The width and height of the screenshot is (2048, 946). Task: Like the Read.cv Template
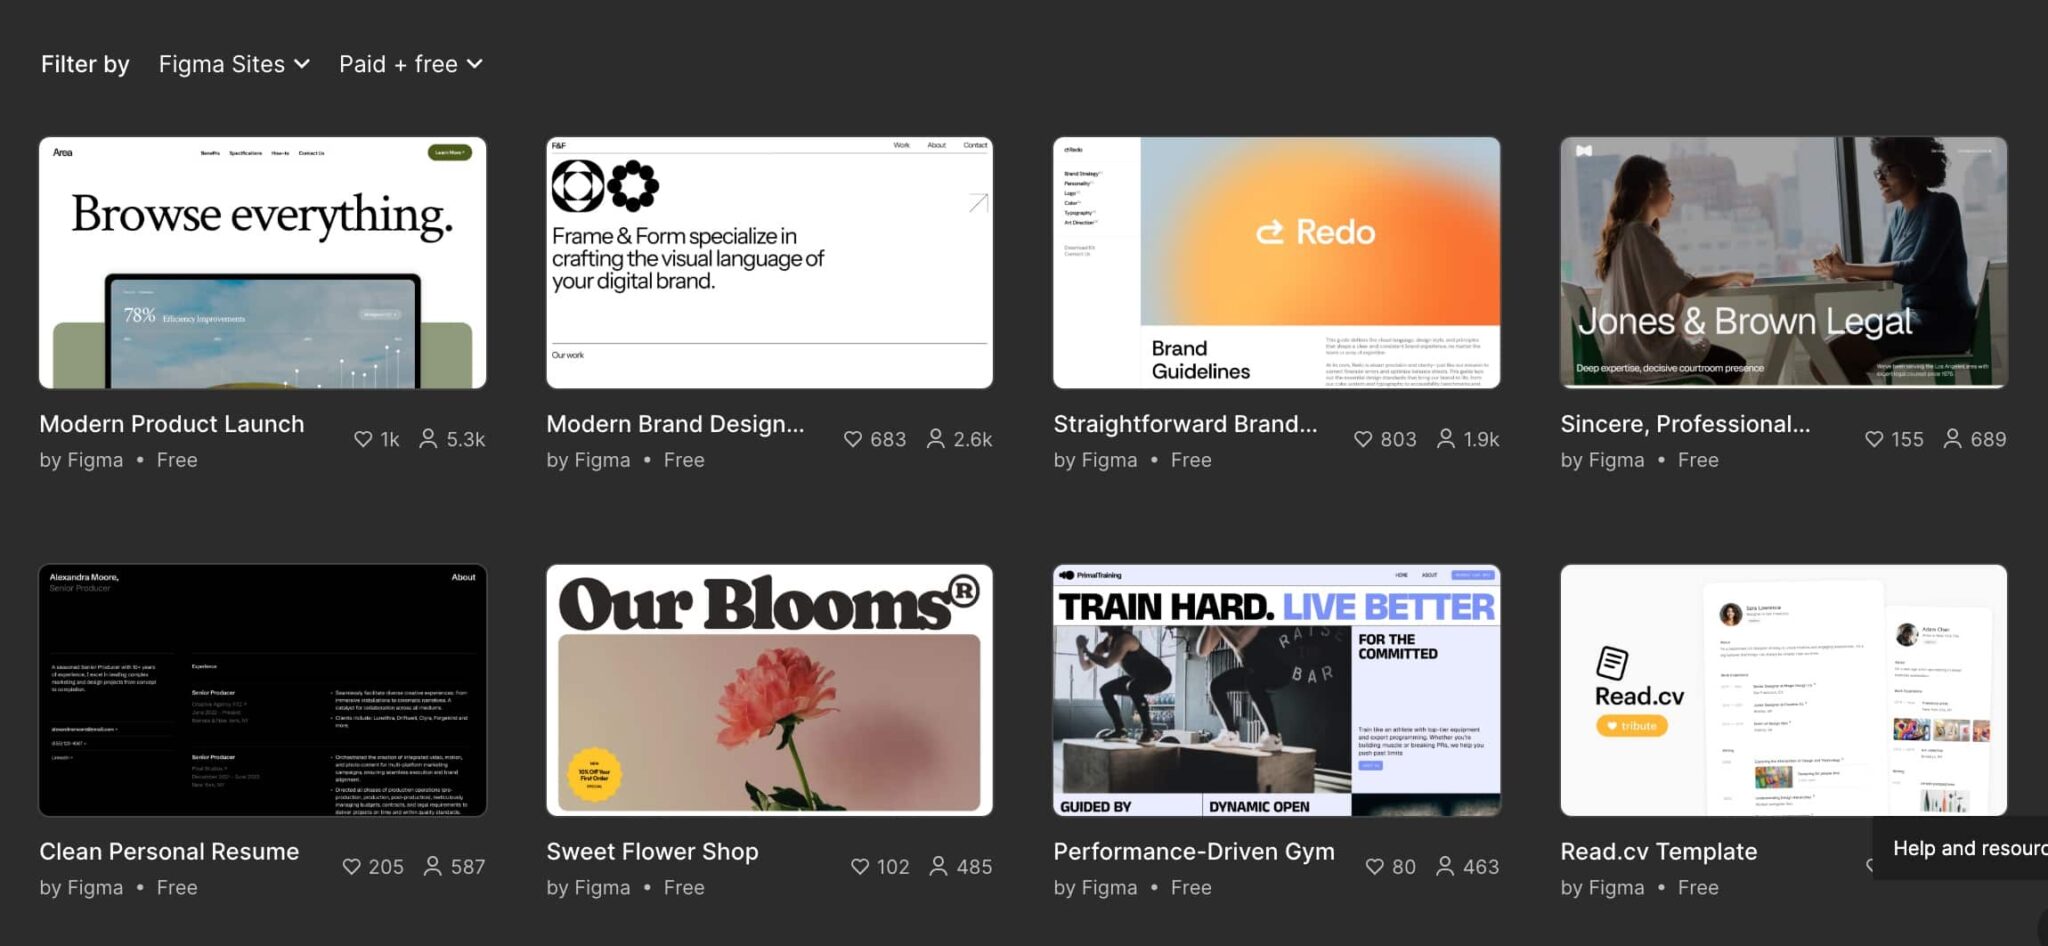[x=1875, y=866]
